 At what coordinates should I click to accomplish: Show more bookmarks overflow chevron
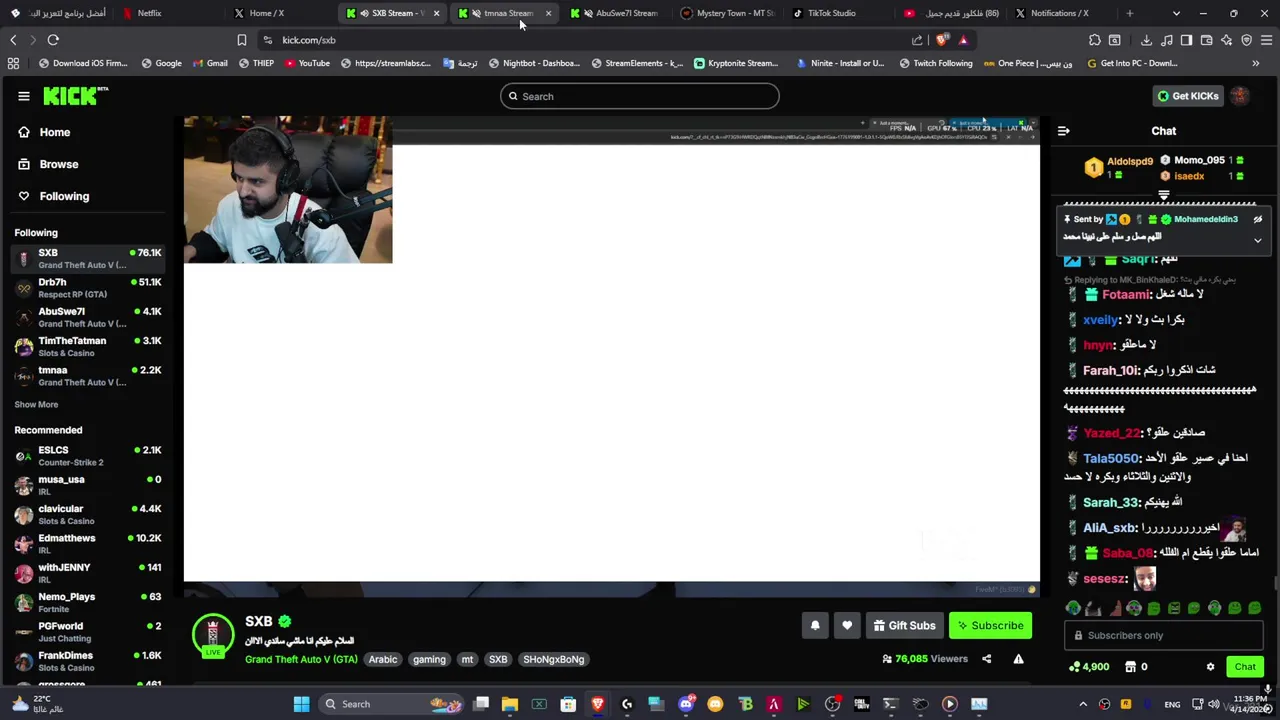tap(1256, 63)
